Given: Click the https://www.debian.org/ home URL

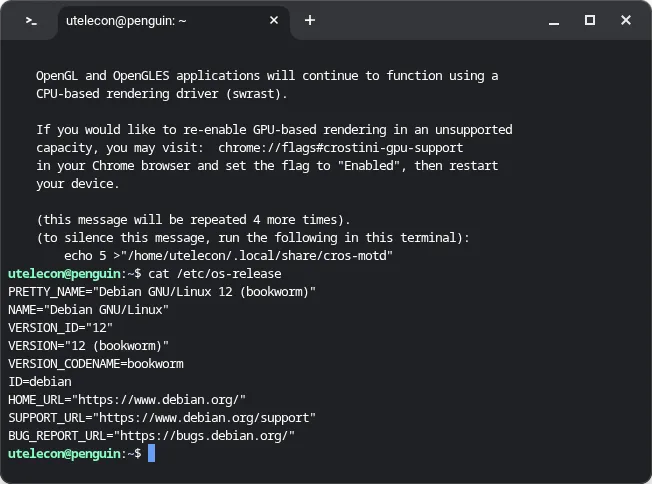Looking at the screenshot, I should click(158, 400).
